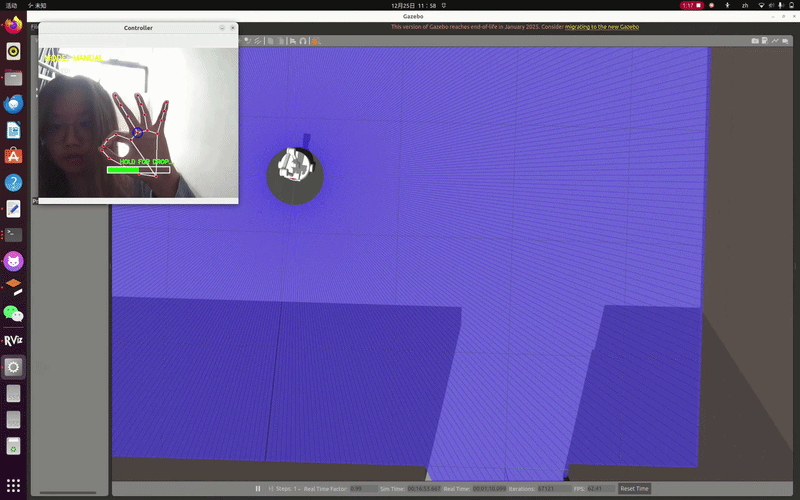Open Ubuntu Software from the dock

pyautogui.click(x=13, y=156)
